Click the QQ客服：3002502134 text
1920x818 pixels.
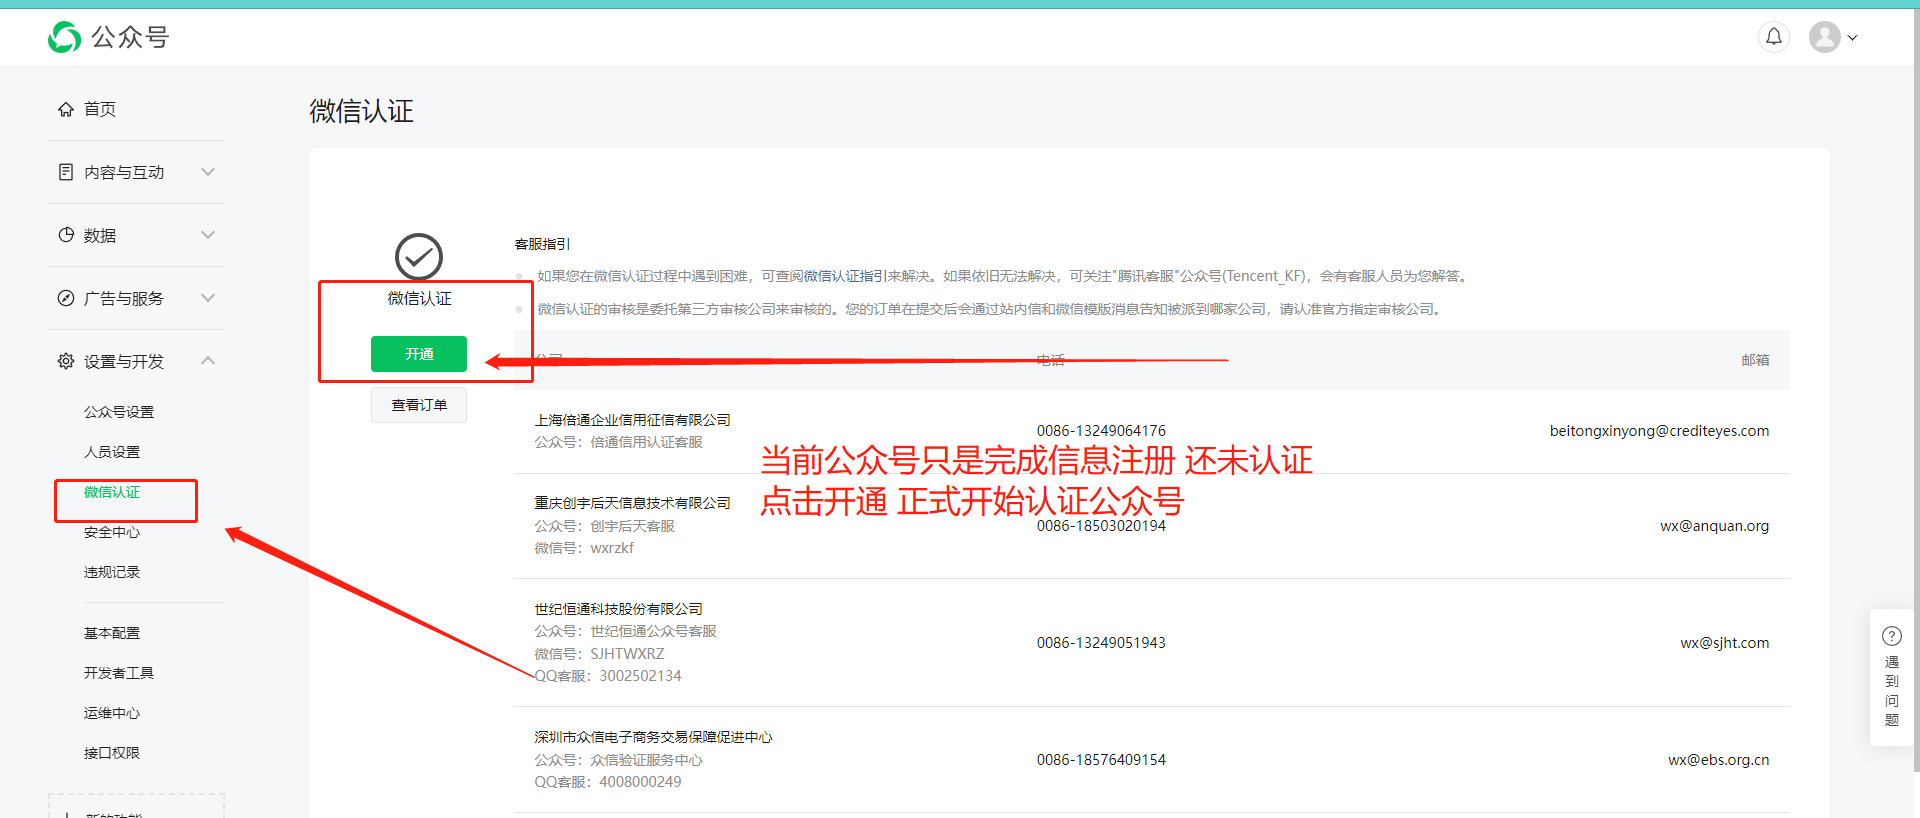[x=608, y=676]
